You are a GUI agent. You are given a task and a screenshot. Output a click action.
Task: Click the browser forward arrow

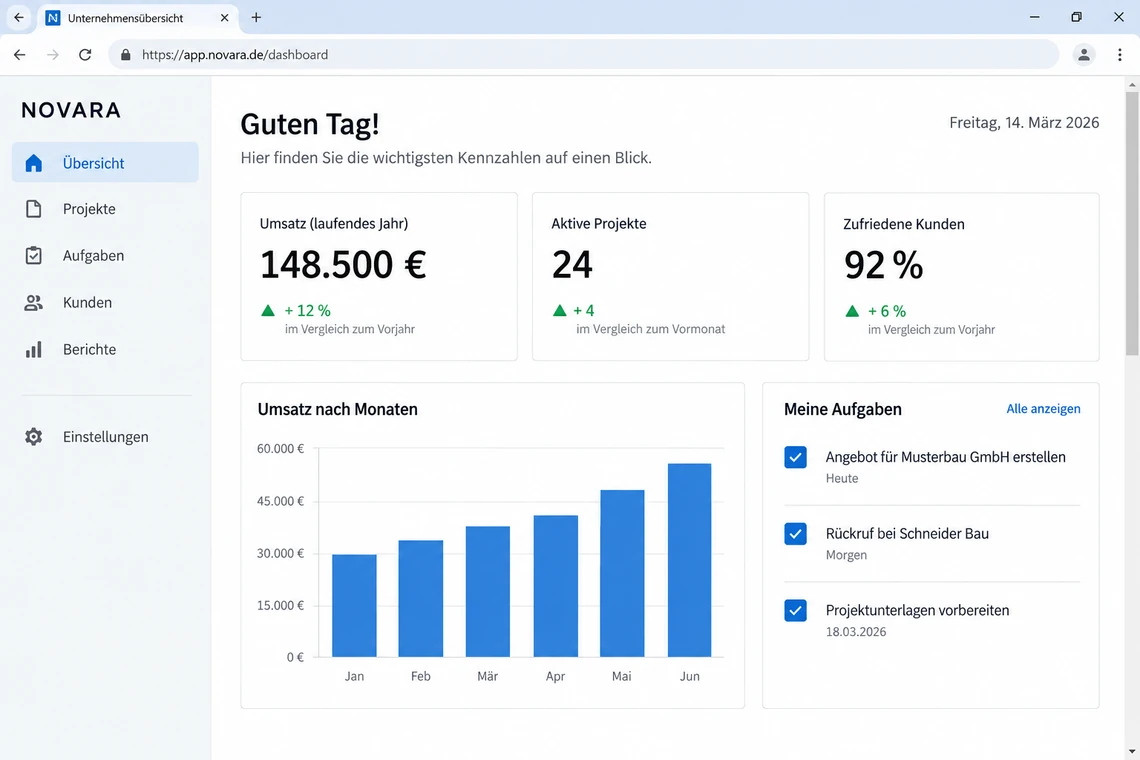coord(52,55)
